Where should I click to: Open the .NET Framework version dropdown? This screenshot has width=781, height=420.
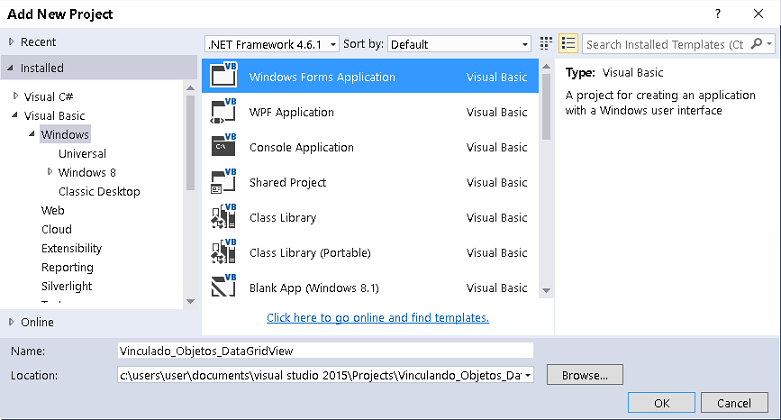270,44
